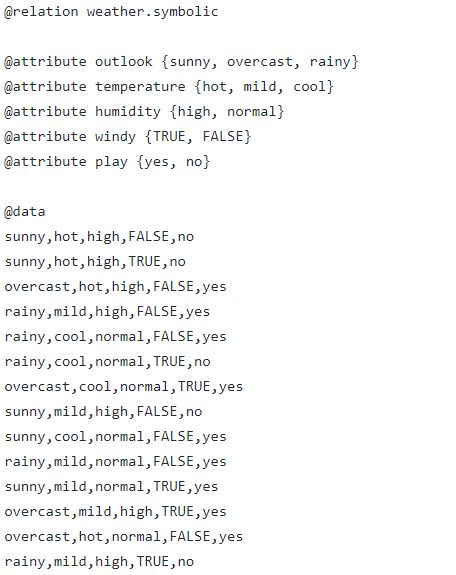Click the row rainy,mild,normal,FALSE,yes
The image size is (456, 575).
point(116,462)
